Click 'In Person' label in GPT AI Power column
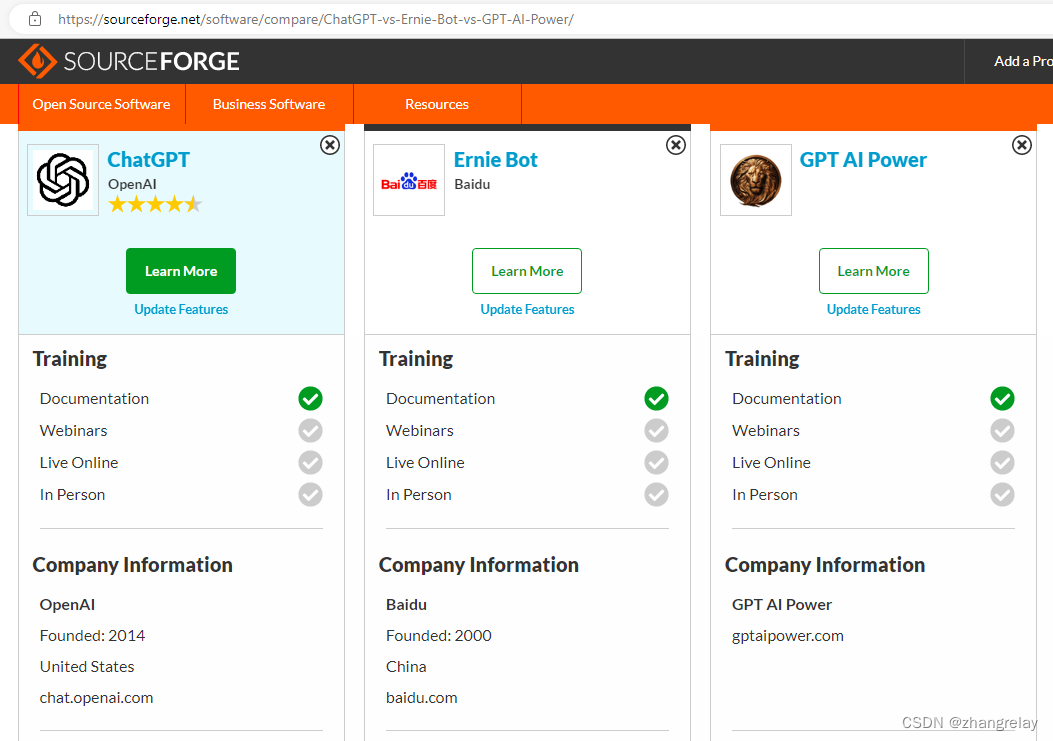This screenshot has width=1053, height=741. click(x=765, y=494)
